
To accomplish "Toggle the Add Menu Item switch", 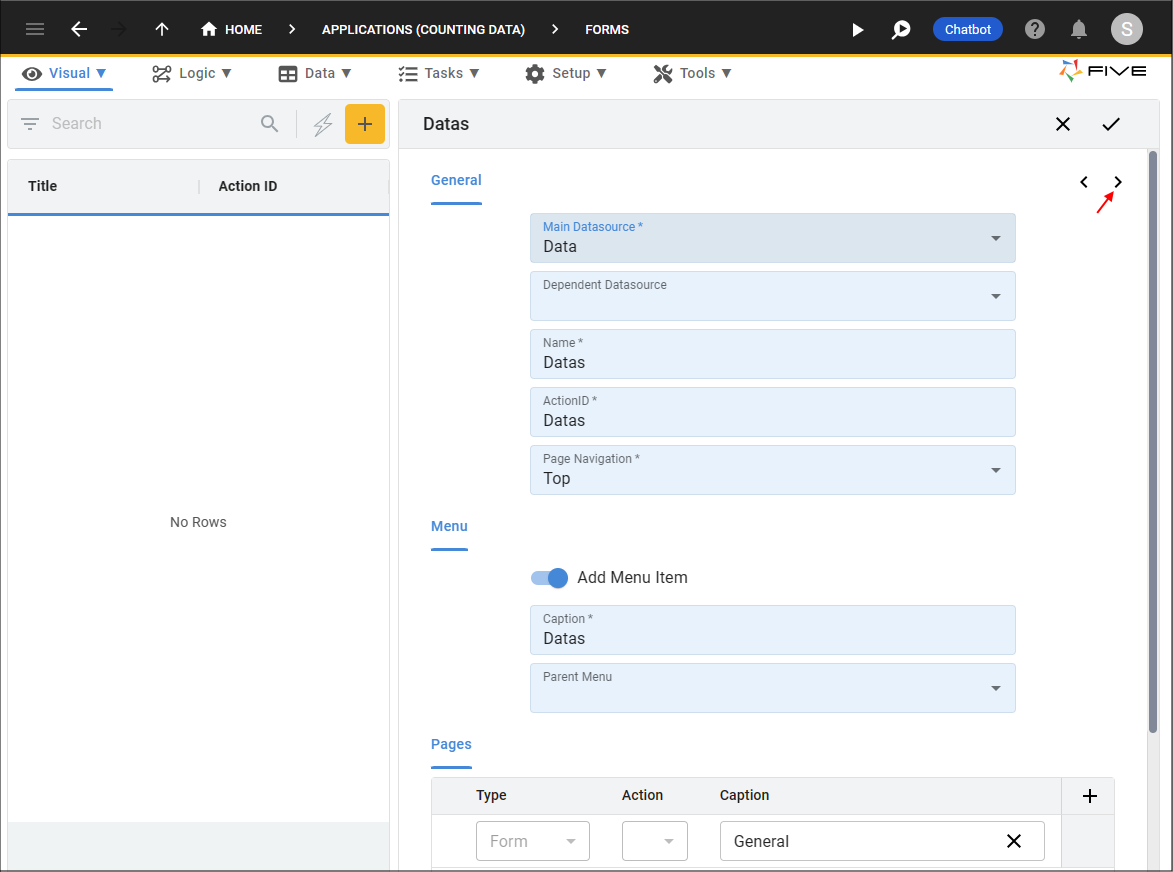I will point(550,577).
